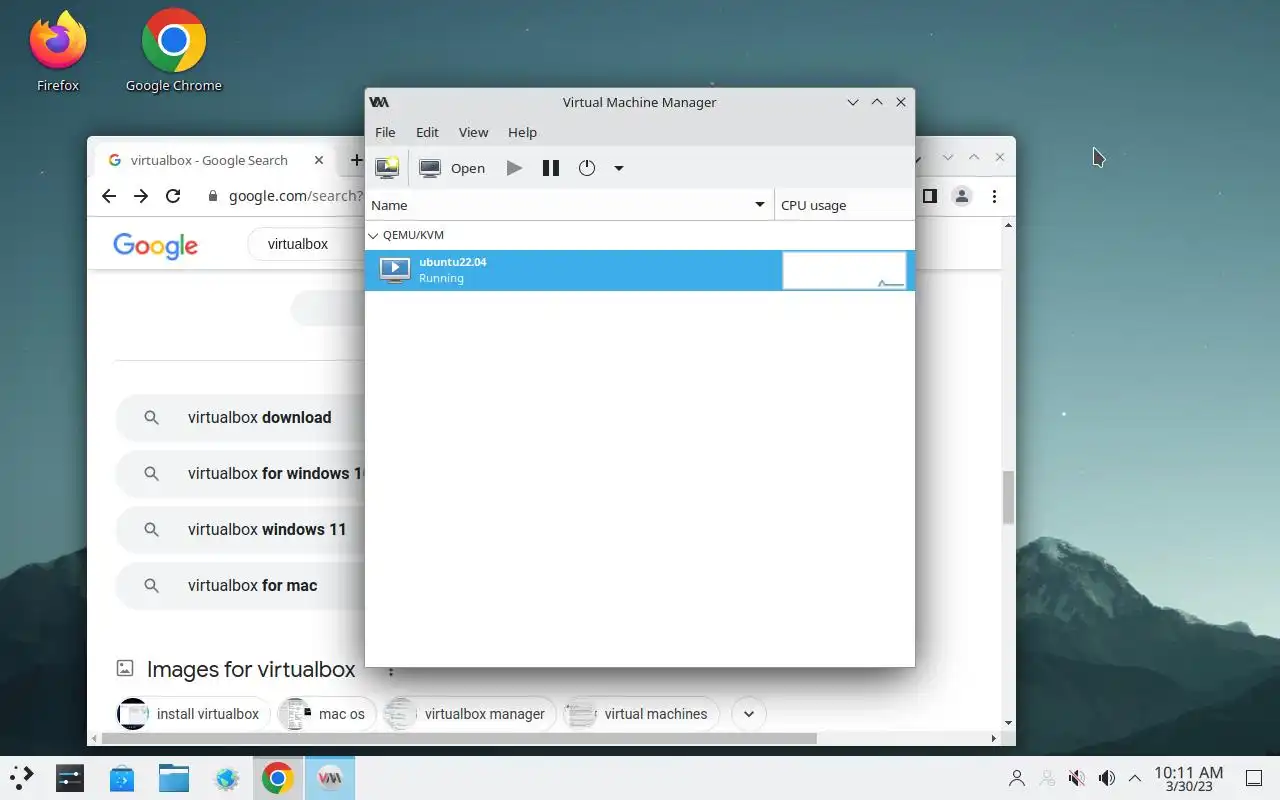Screen dimensions: 1280x800
Task: Select the virtual machines image chip
Action: pos(641,714)
